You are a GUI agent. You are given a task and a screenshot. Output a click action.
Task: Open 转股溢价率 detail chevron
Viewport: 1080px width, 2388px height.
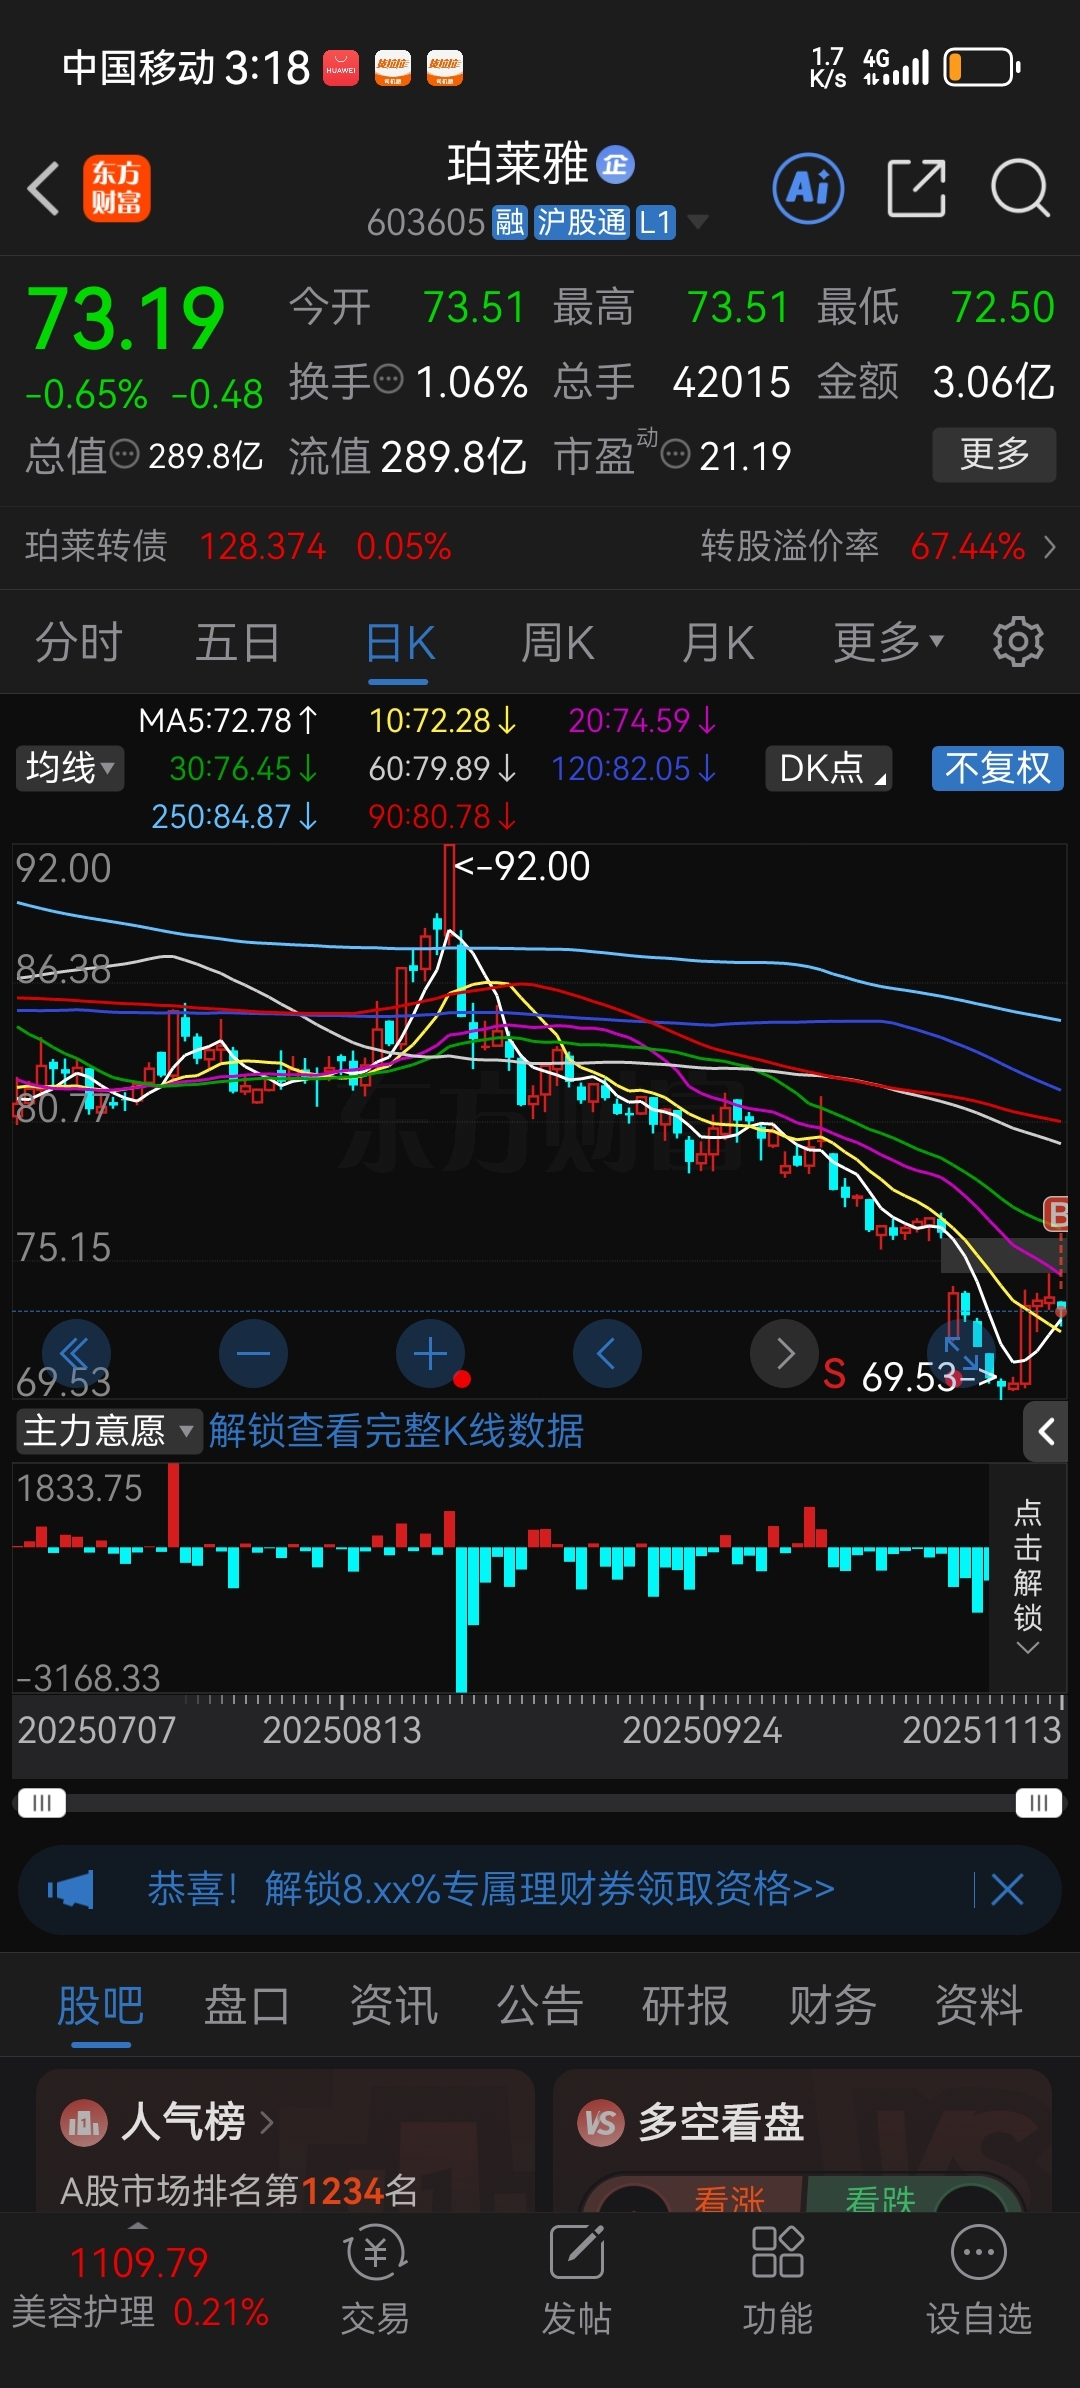[1049, 547]
